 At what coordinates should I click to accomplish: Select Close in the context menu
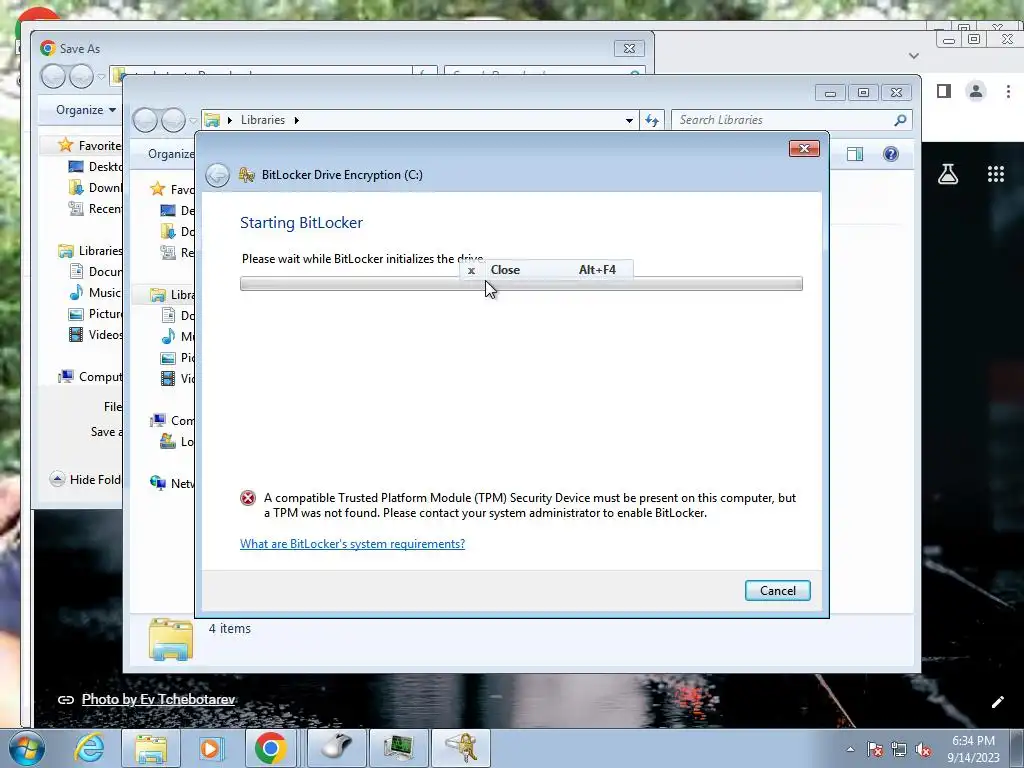[546, 270]
